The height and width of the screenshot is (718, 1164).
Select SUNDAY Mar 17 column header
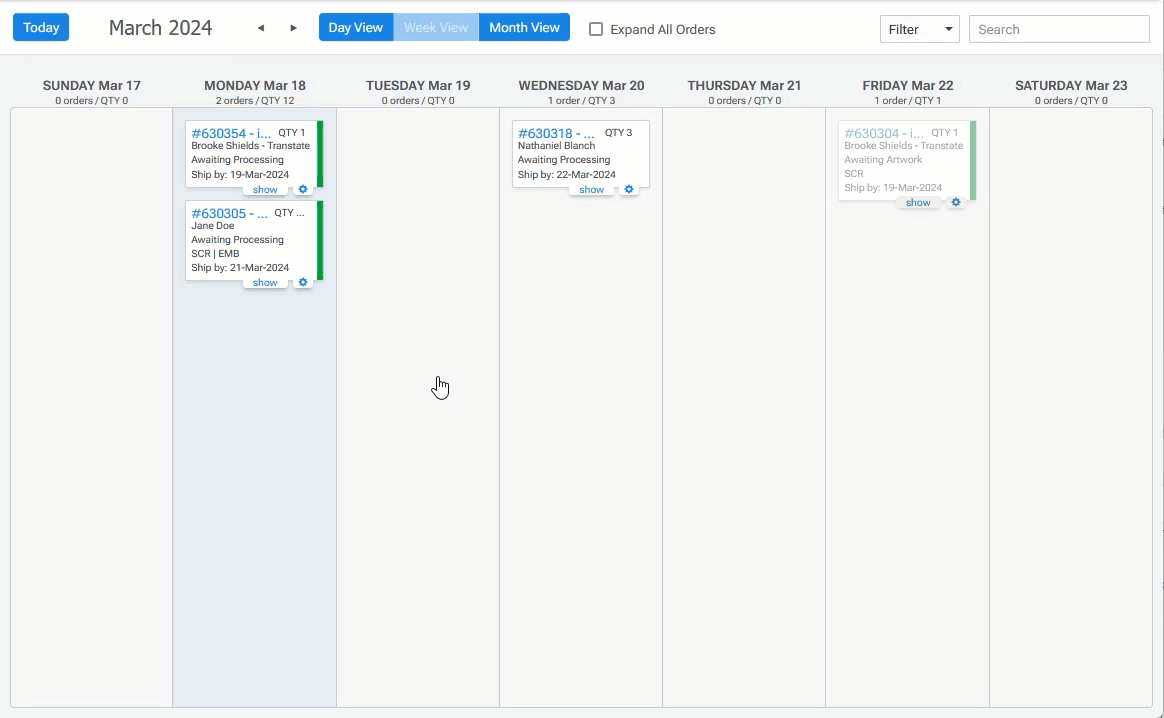click(91, 85)
